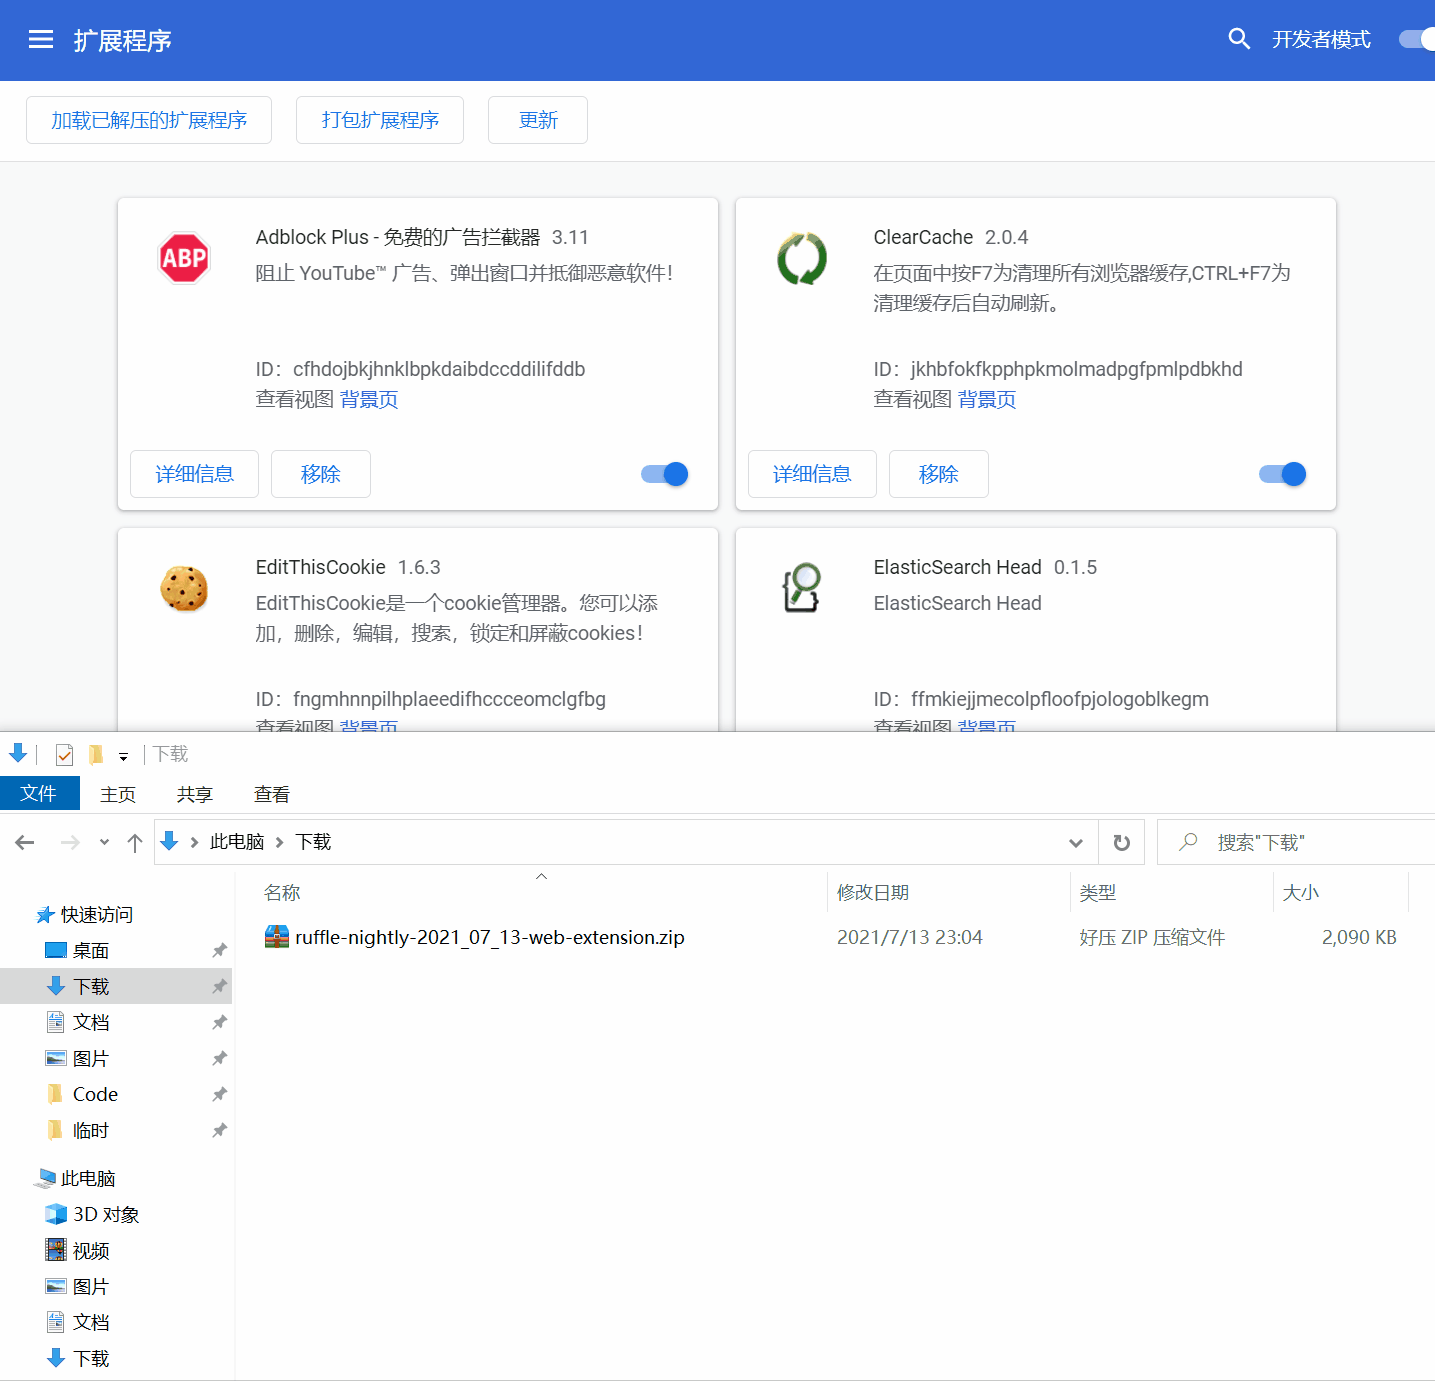1435x1381 pixels.
Task: Open 文档 under 此电脑
Action: coord(91,1322)
